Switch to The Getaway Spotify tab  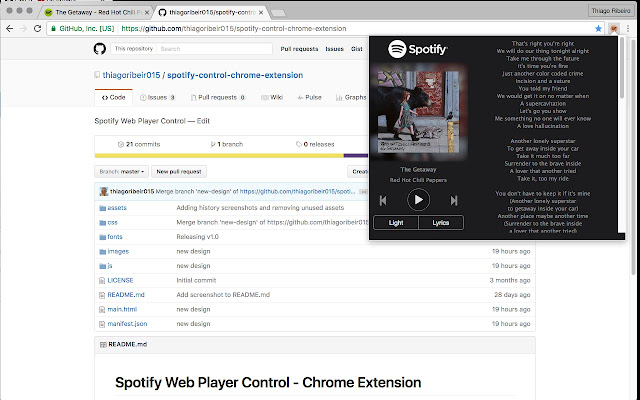coord(96,12)
